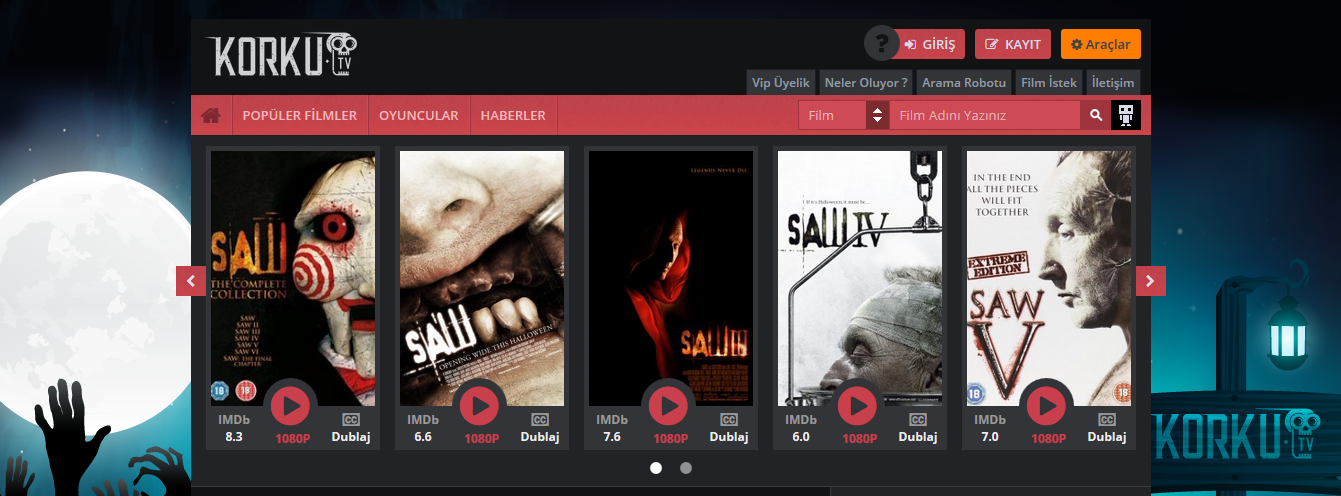Image resolution: width=1341 pixels, height=496 pixels.
Task: Play the IMDb 7.6 Saw III movie
Action: coord(668,405)
